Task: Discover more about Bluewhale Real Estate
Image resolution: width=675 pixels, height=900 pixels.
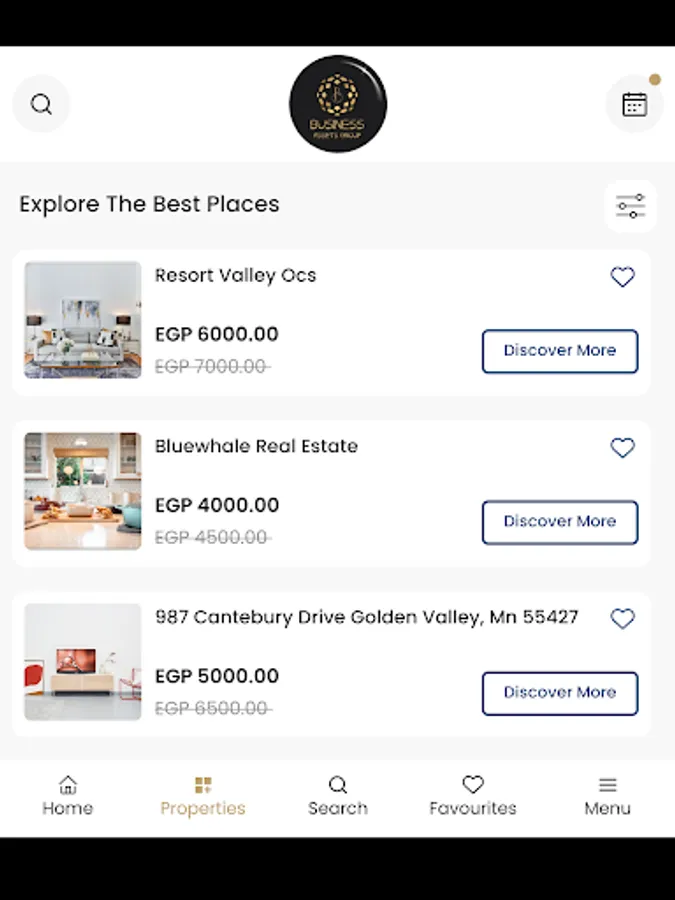Action: coord(559,522)
